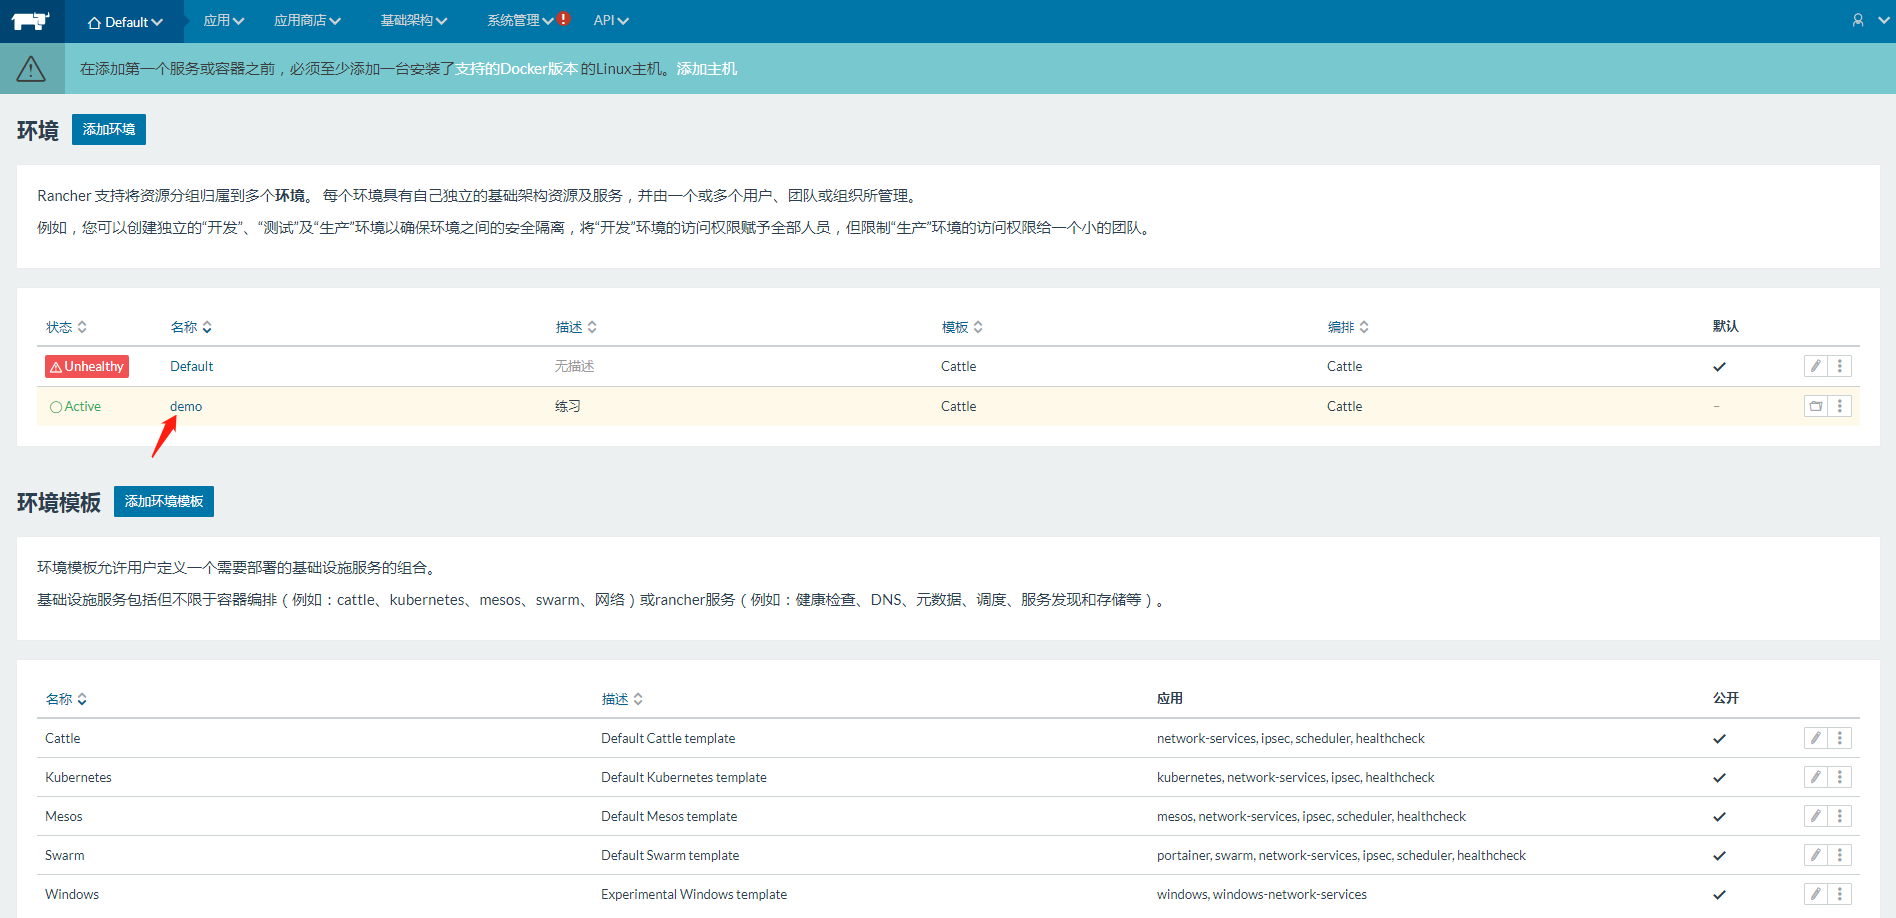This screenshot has width=1896, height=918.
Task: Select the Windows template name
Action: pos(72,894)
